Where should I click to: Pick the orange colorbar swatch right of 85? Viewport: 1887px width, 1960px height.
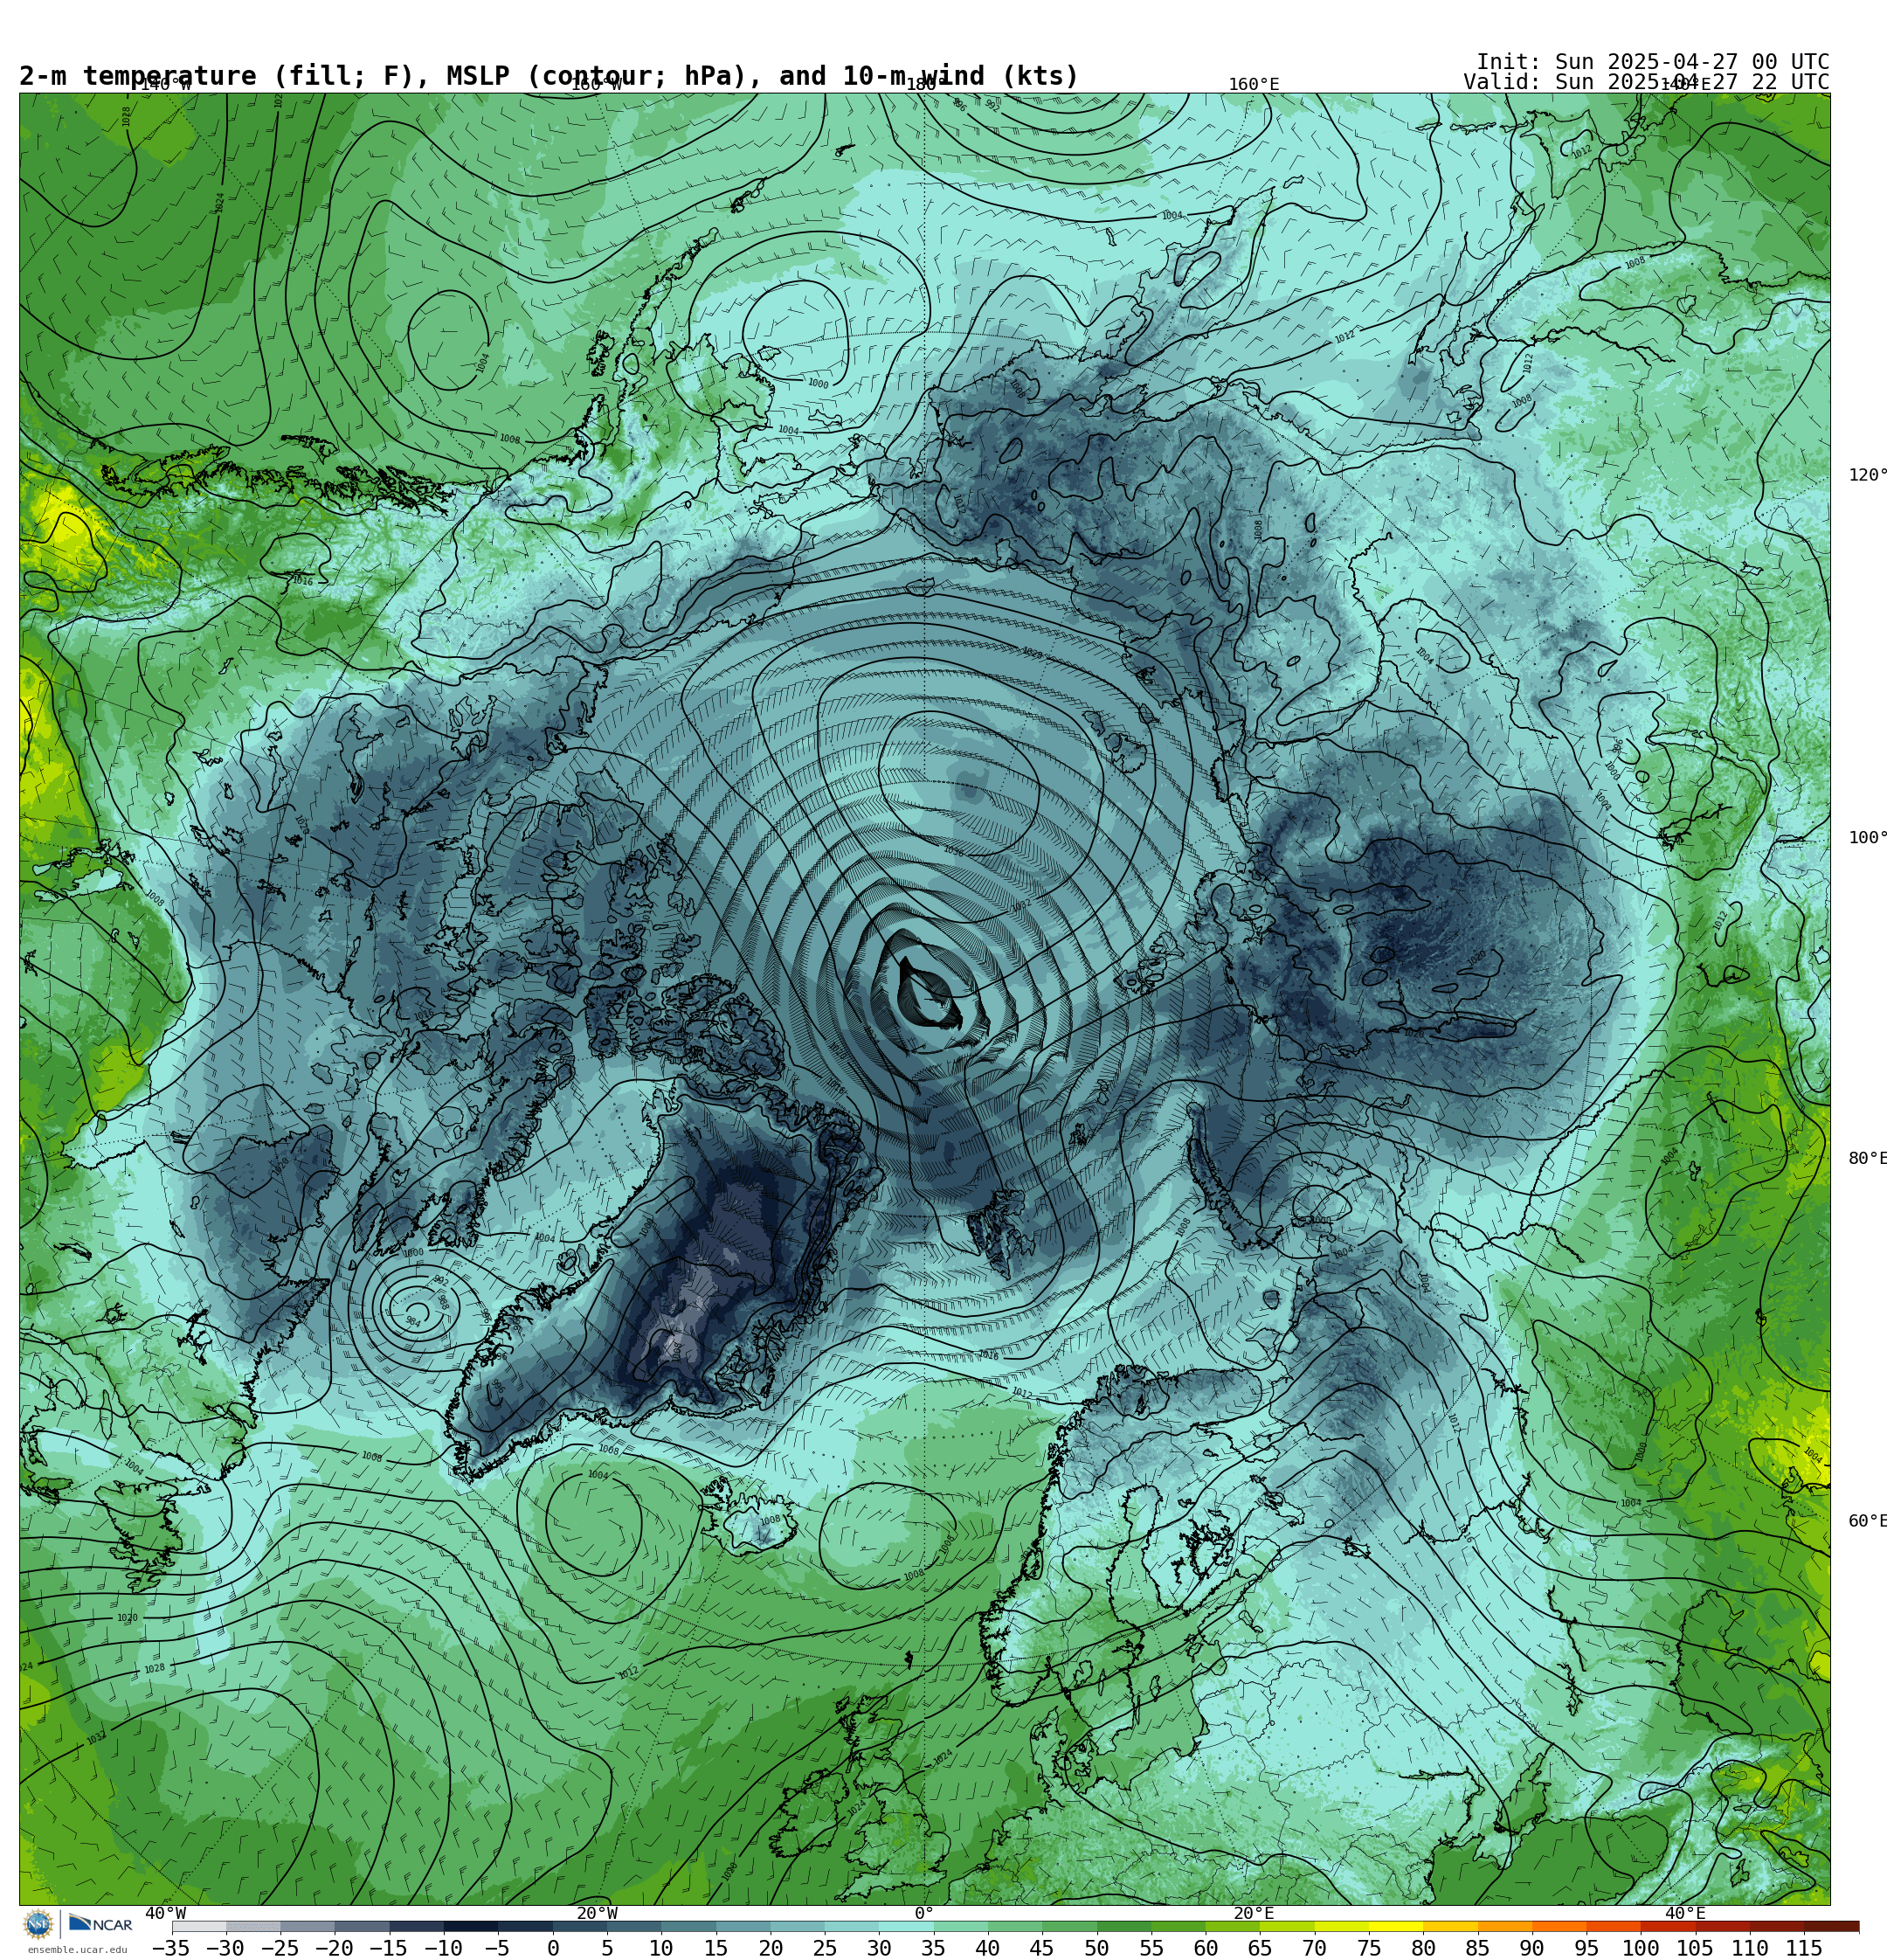coord(1505,1926)
